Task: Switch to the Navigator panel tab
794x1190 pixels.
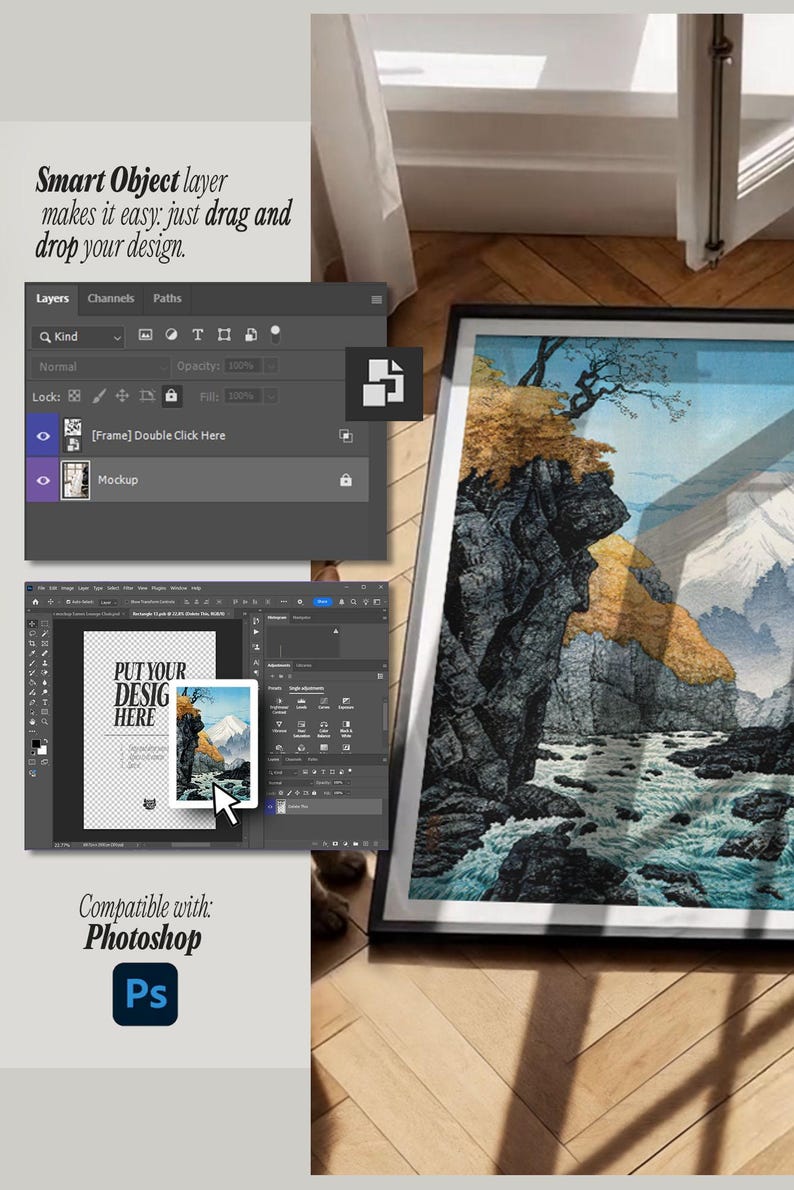Action: coord(302,618)
